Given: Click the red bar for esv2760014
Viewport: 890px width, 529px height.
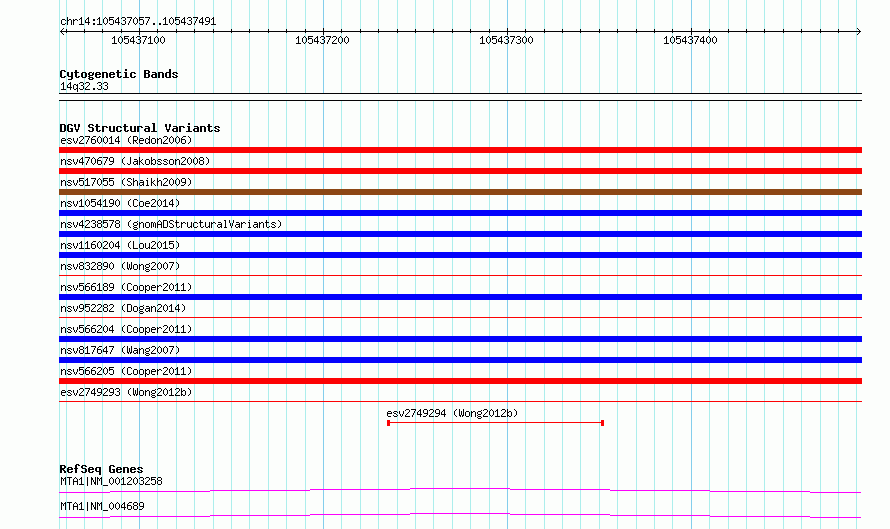Looking at the screenshot, I should coord(460,150).
